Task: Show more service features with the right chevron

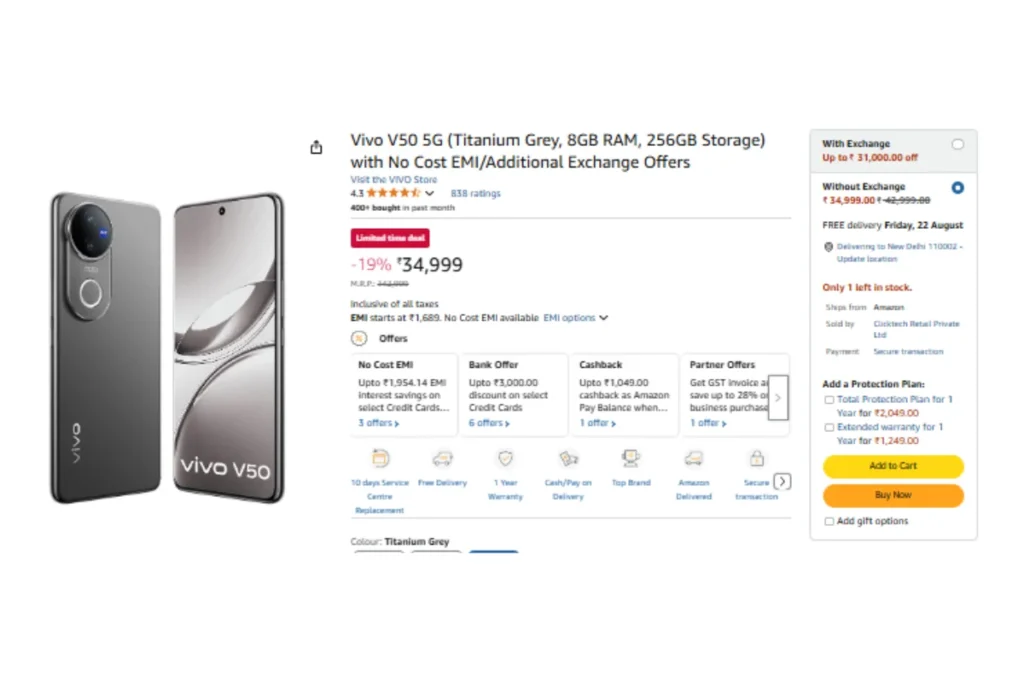Action: click(782, 482)
